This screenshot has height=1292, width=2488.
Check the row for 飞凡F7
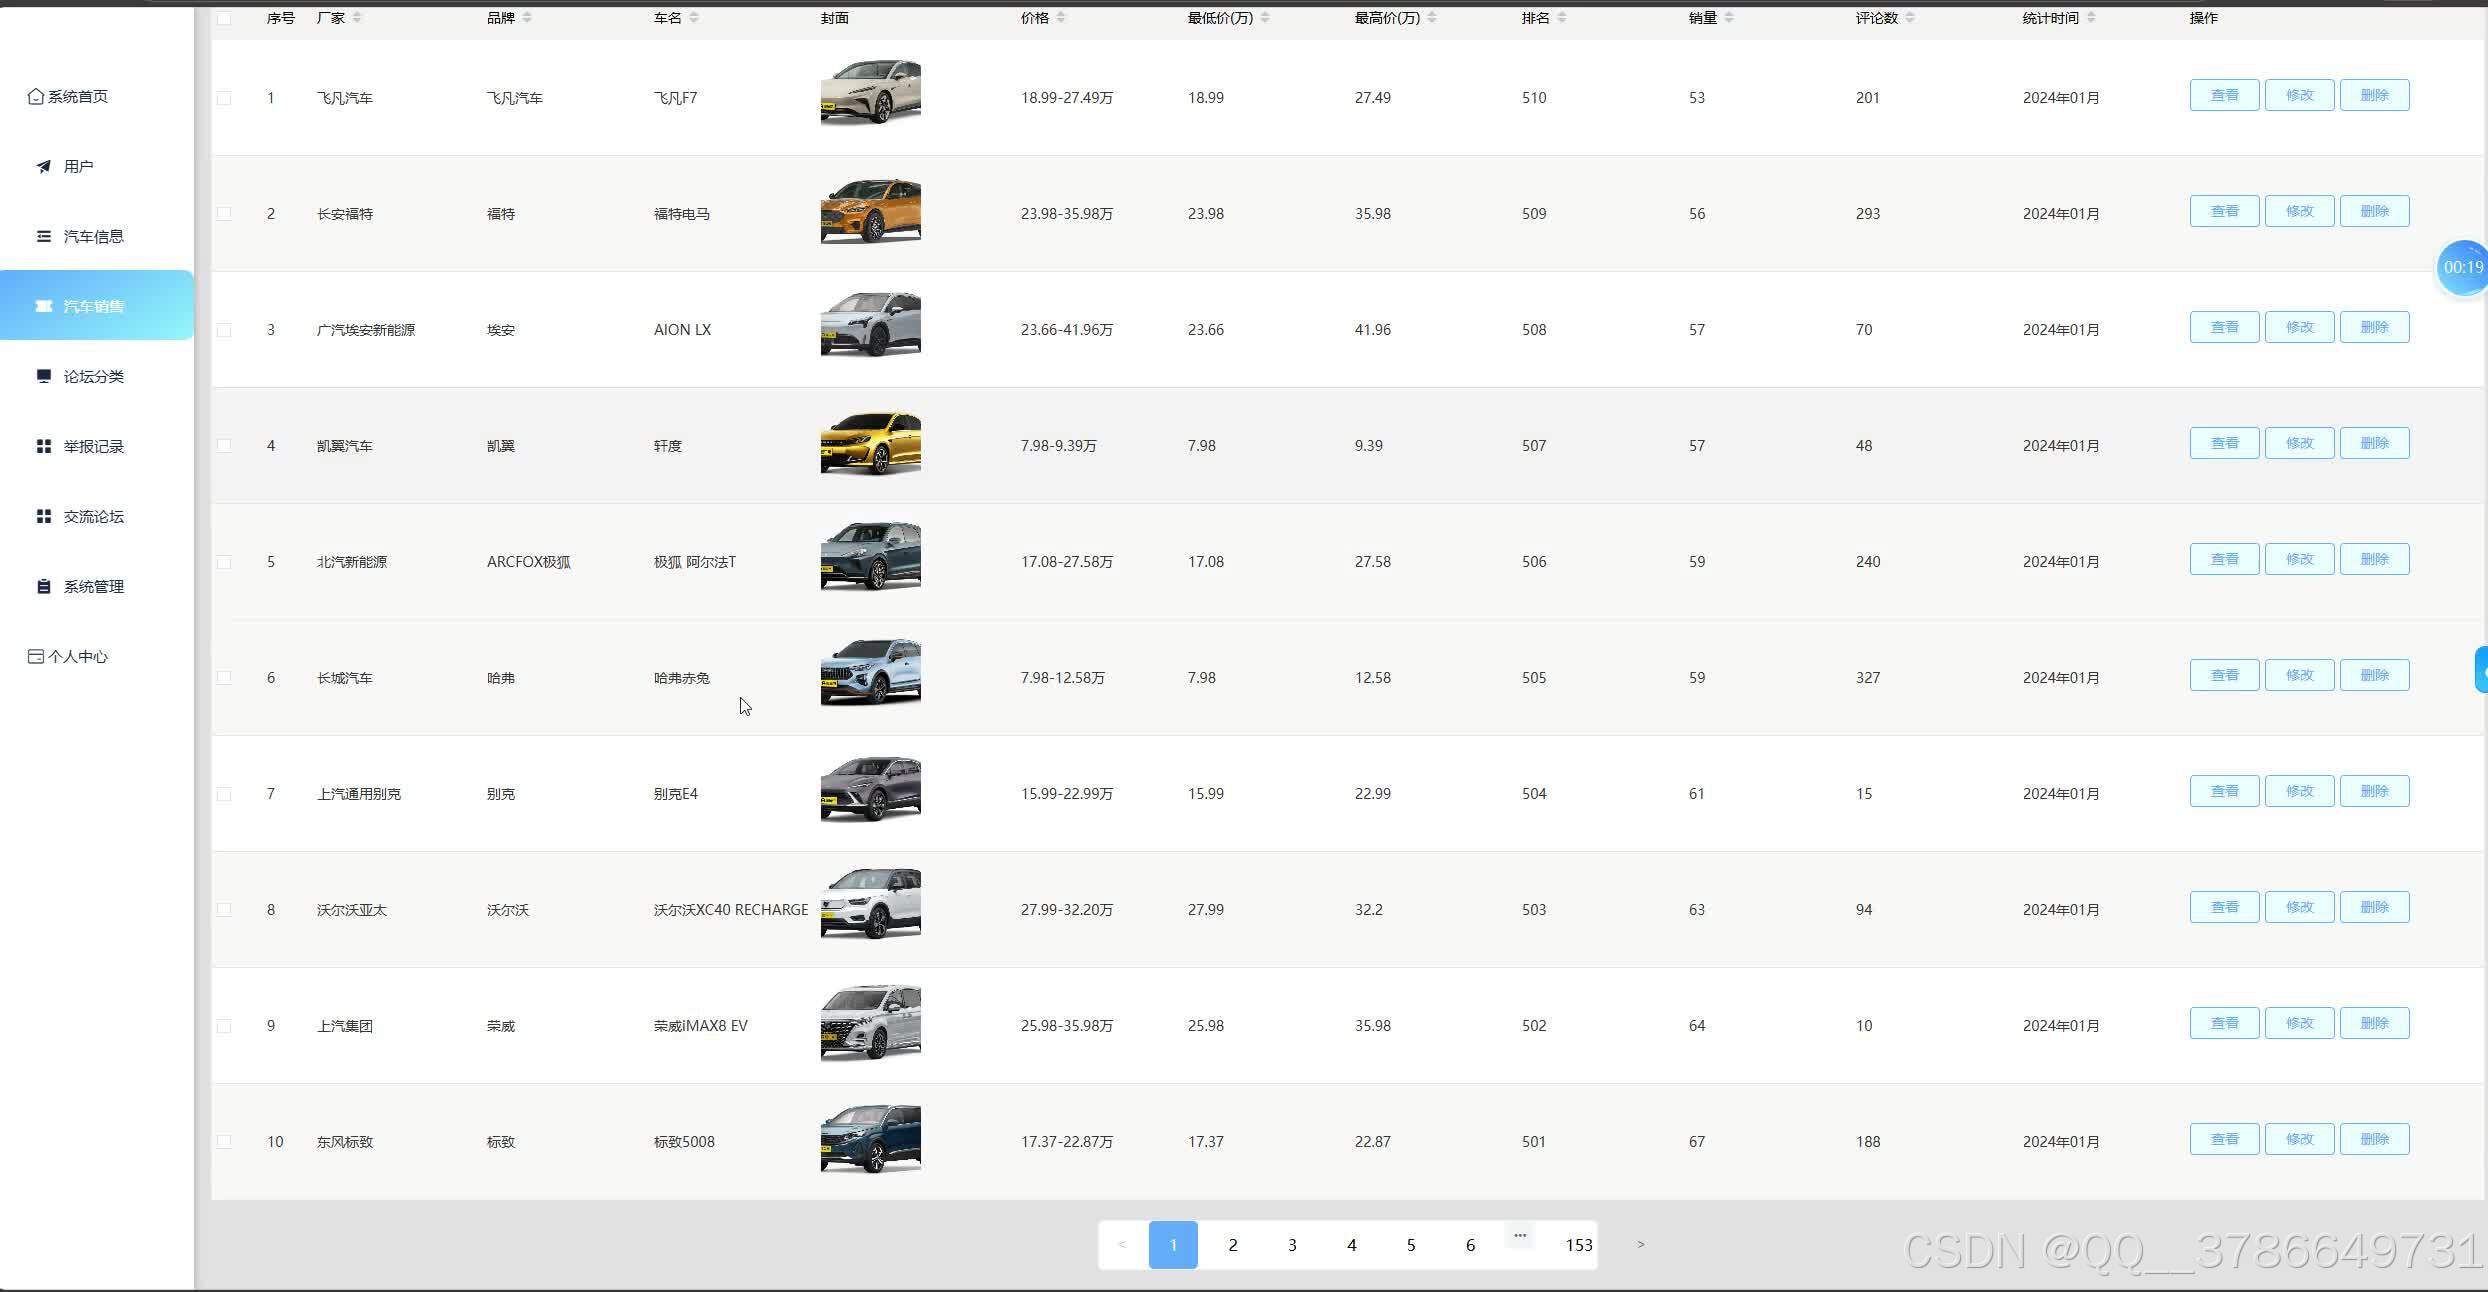pyautogui.click(x=224, y=98)
